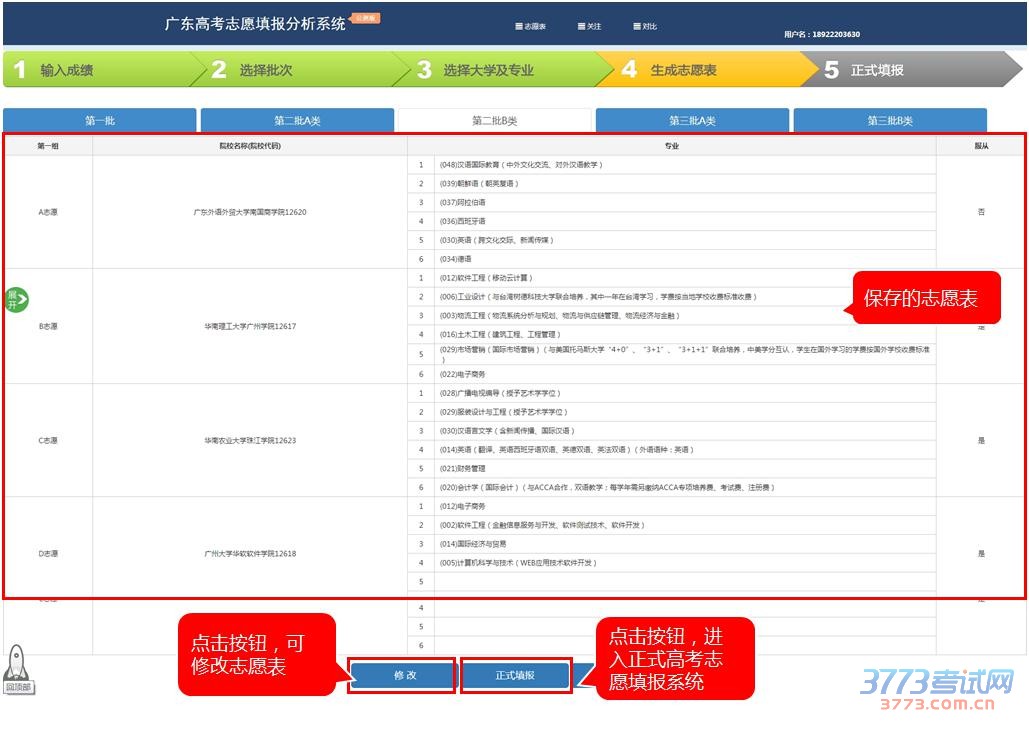This screenshot has height=729, width=1029.
Task: Open the 第三批B类 tab
Action: (x=889, y=121)
